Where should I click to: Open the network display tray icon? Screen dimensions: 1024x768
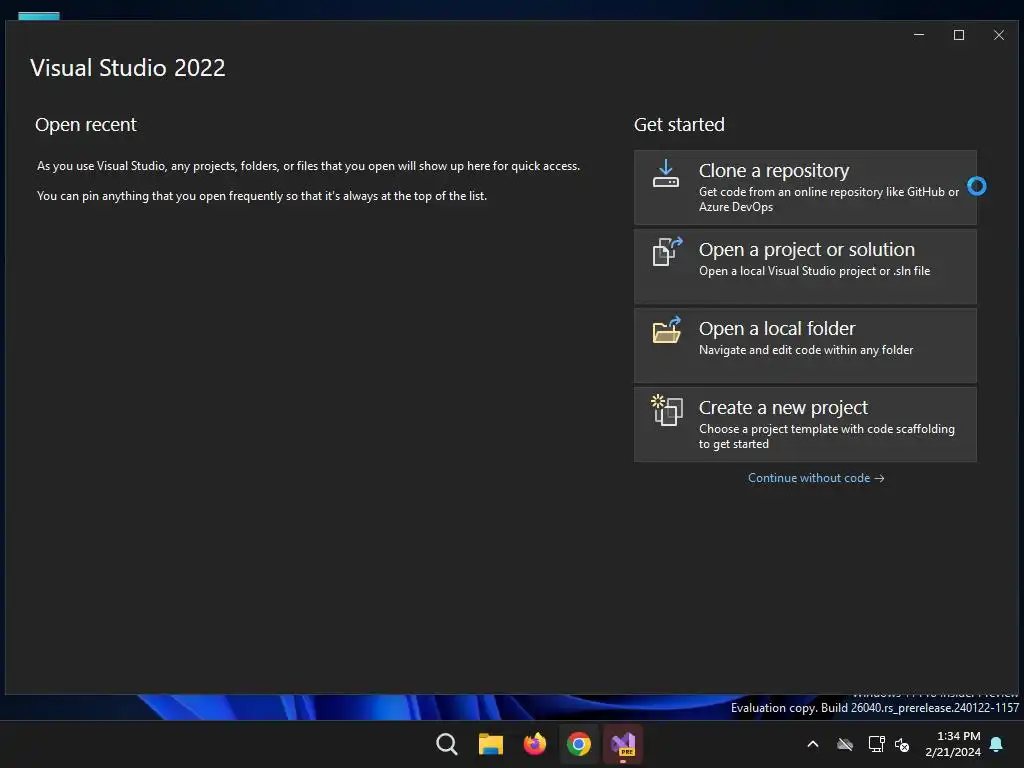pyautogui.click(x=876, y=744)
